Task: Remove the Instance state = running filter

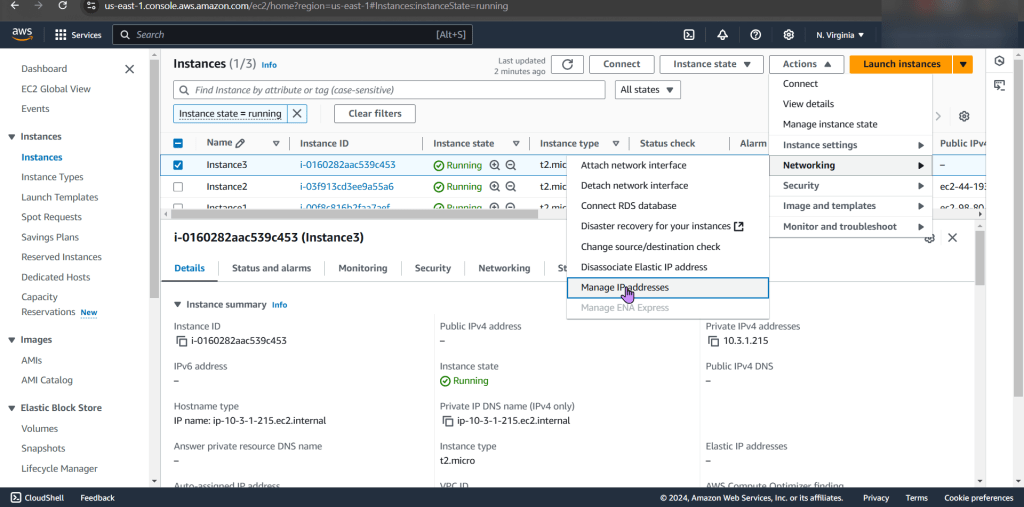Action: 297,114
